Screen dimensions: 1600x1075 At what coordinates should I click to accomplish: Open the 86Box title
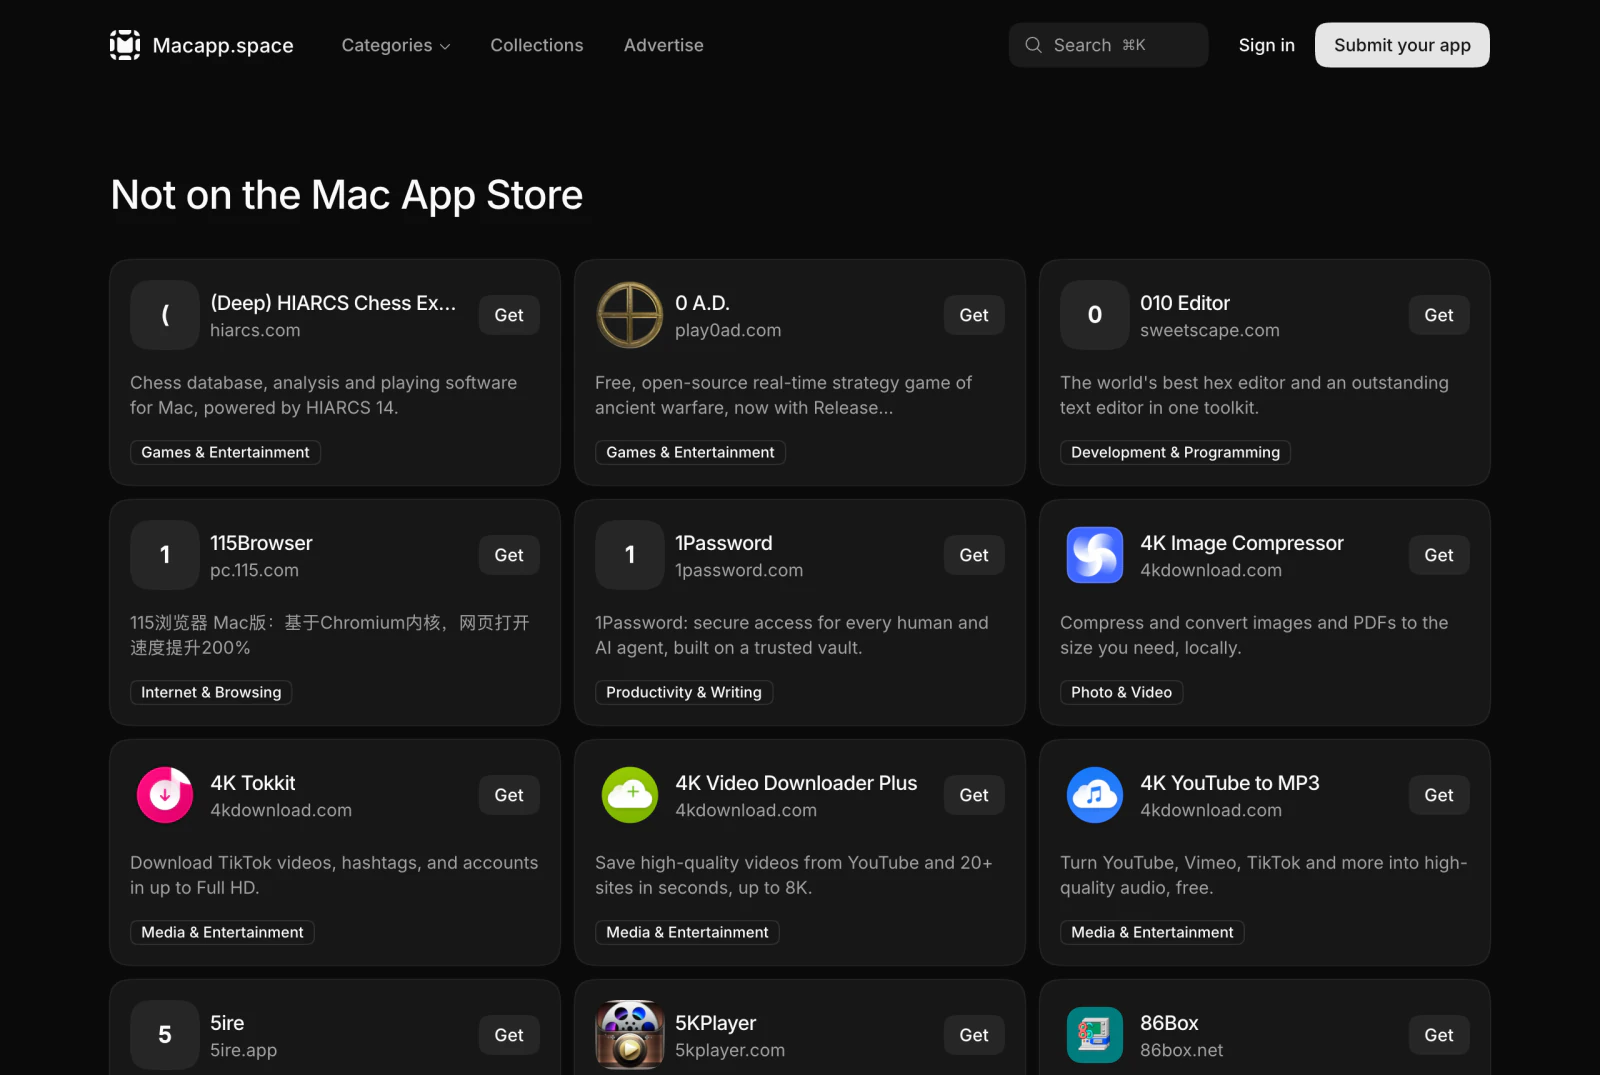[x=1169, y=1023]
